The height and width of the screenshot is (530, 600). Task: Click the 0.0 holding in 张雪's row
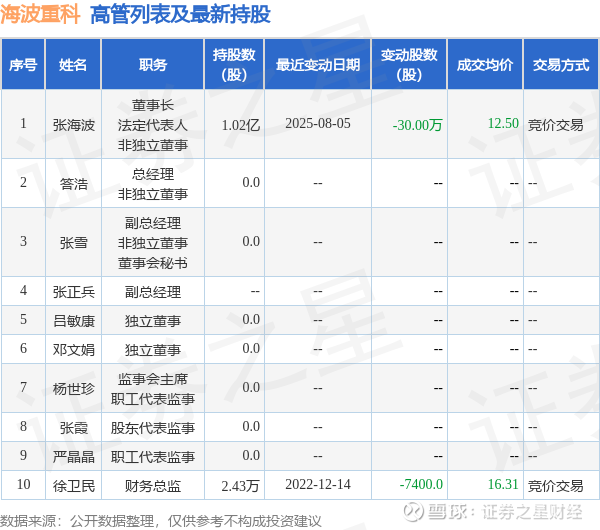coord(251,241)
